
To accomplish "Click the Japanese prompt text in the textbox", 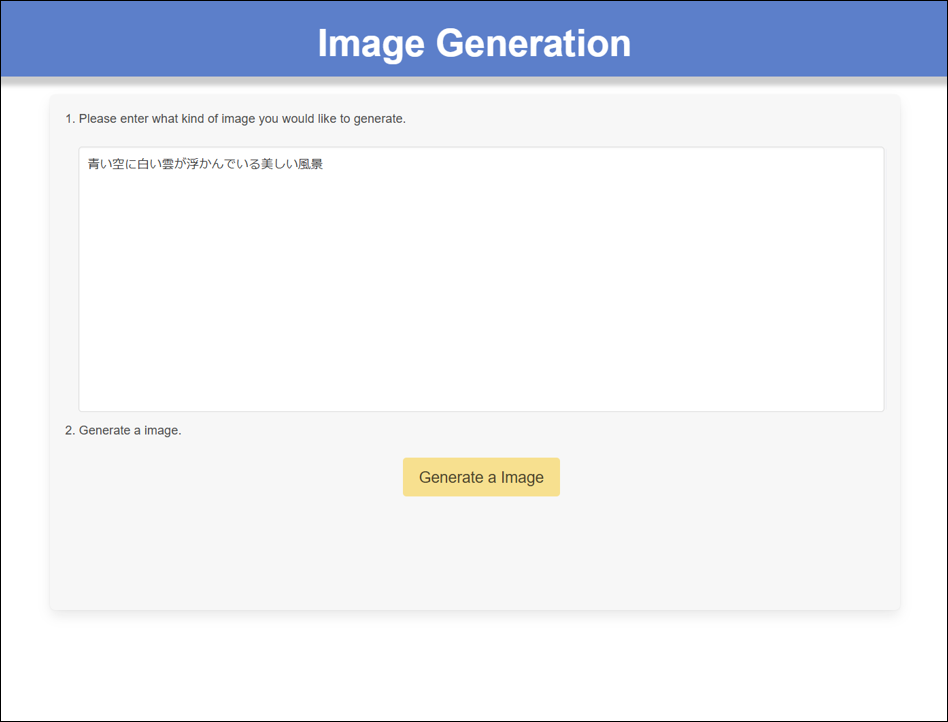I will tap(205, 164).
